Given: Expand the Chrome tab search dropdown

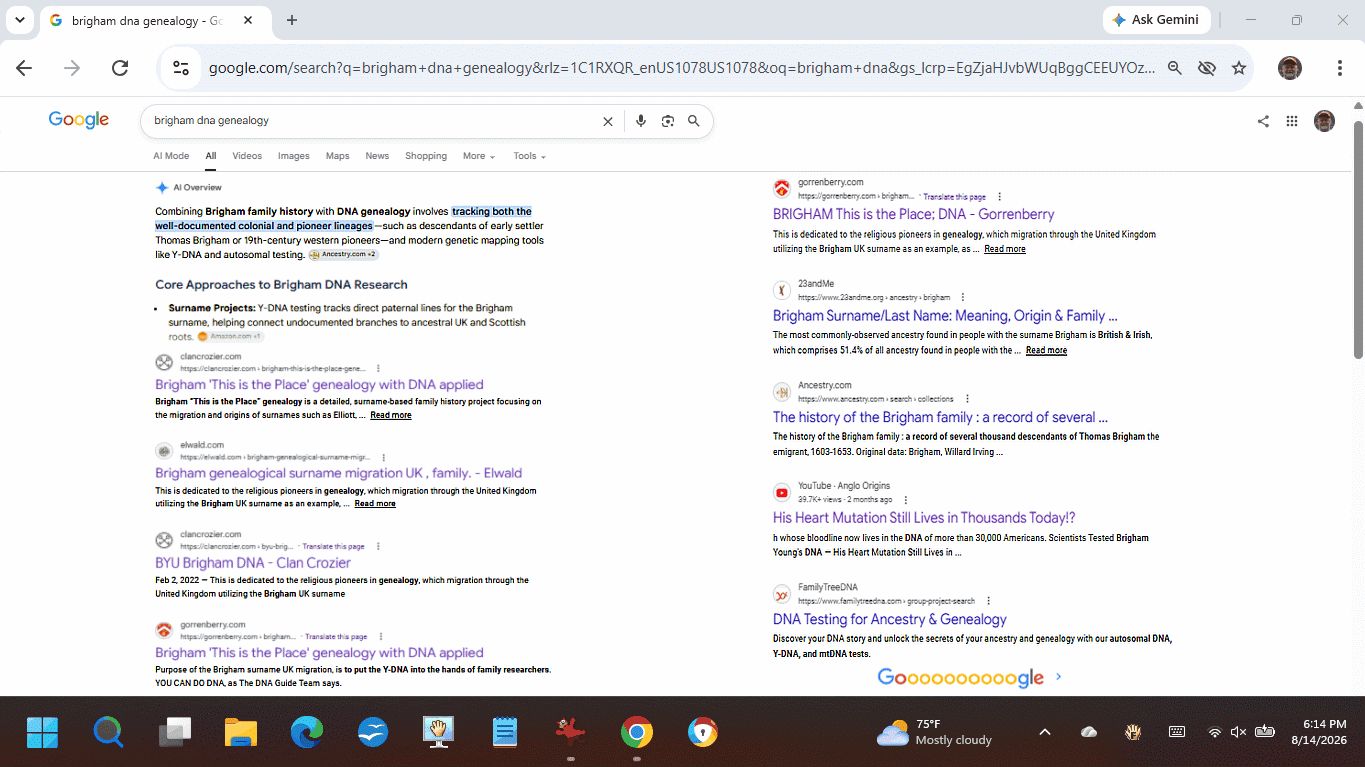Looking at the screenshot, I should click(x=20, y=20).
